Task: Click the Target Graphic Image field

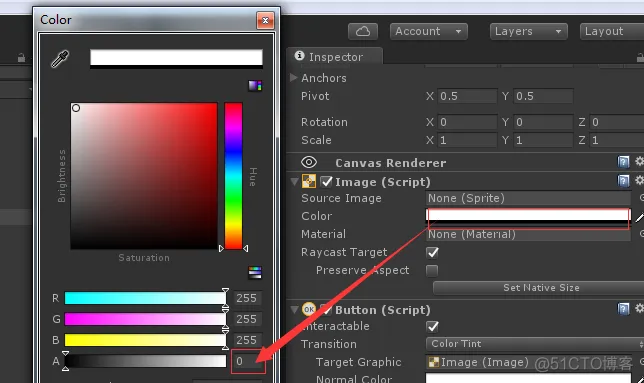Action: click(x=529, y=362)
